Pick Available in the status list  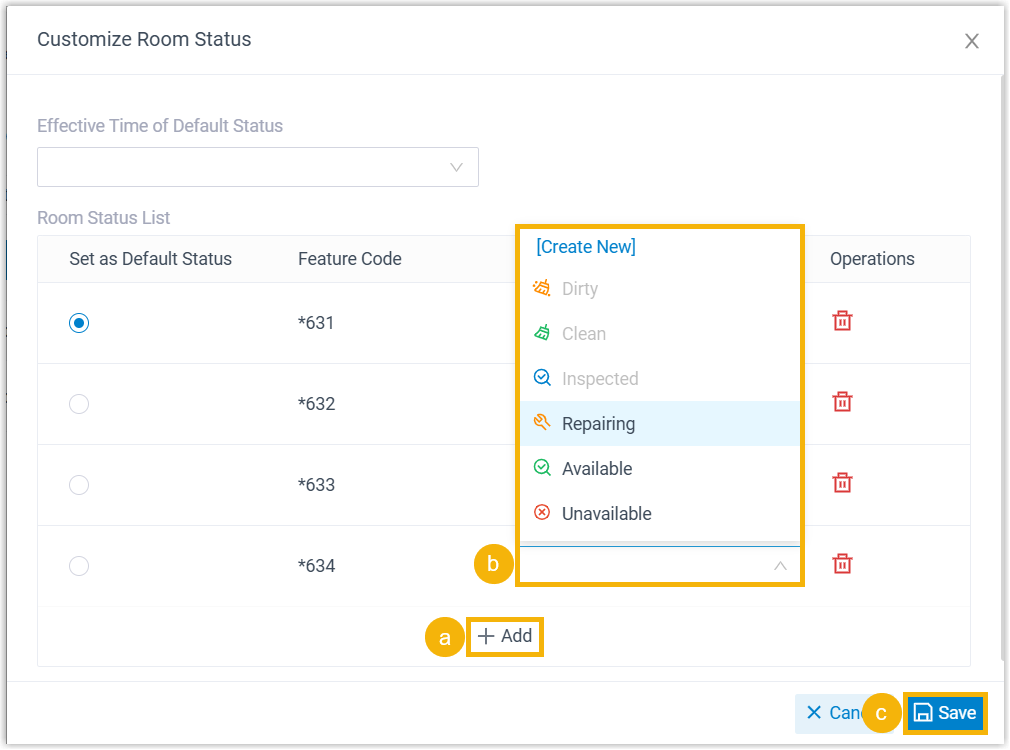coord(597,469)
